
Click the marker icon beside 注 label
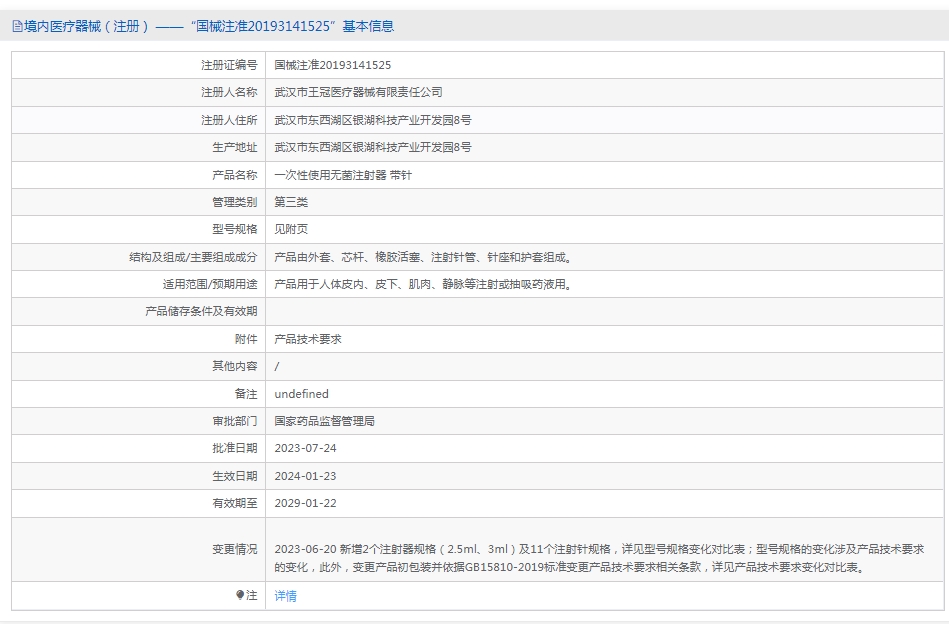click(x=240, y=595)
